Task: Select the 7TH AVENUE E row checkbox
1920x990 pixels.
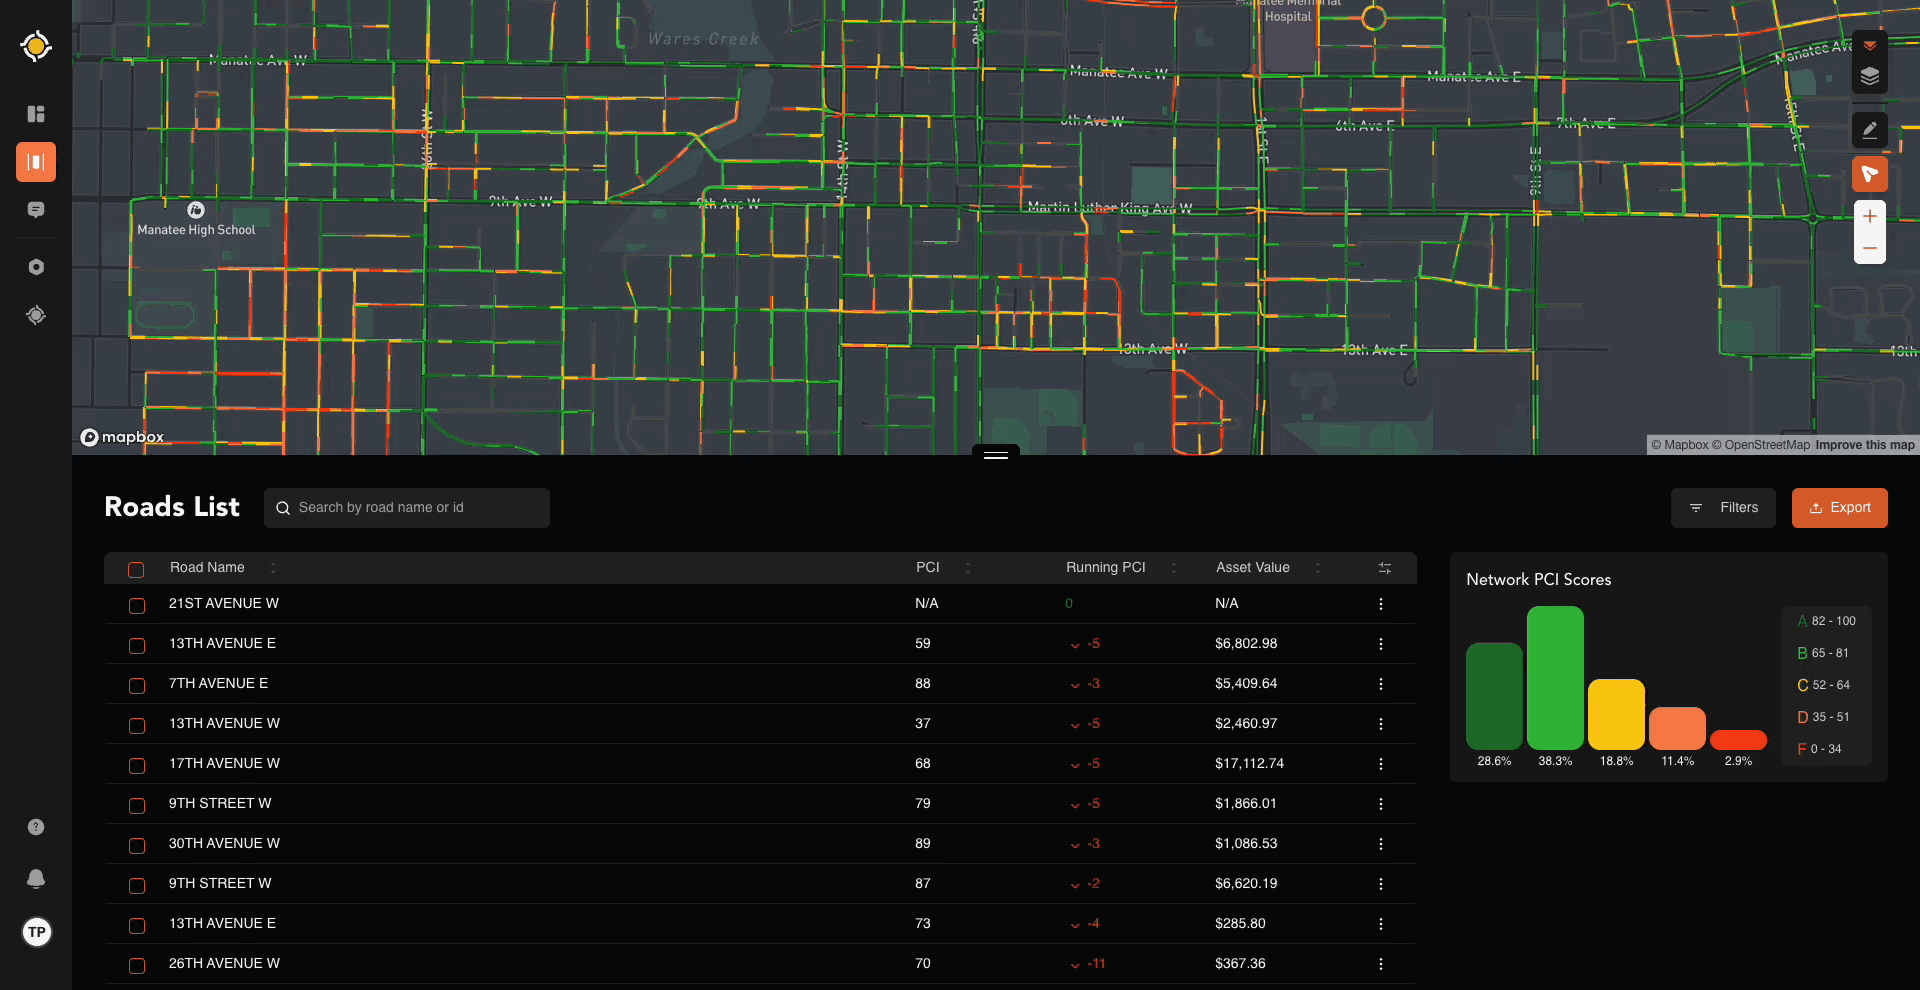Action: pos(137,685)
